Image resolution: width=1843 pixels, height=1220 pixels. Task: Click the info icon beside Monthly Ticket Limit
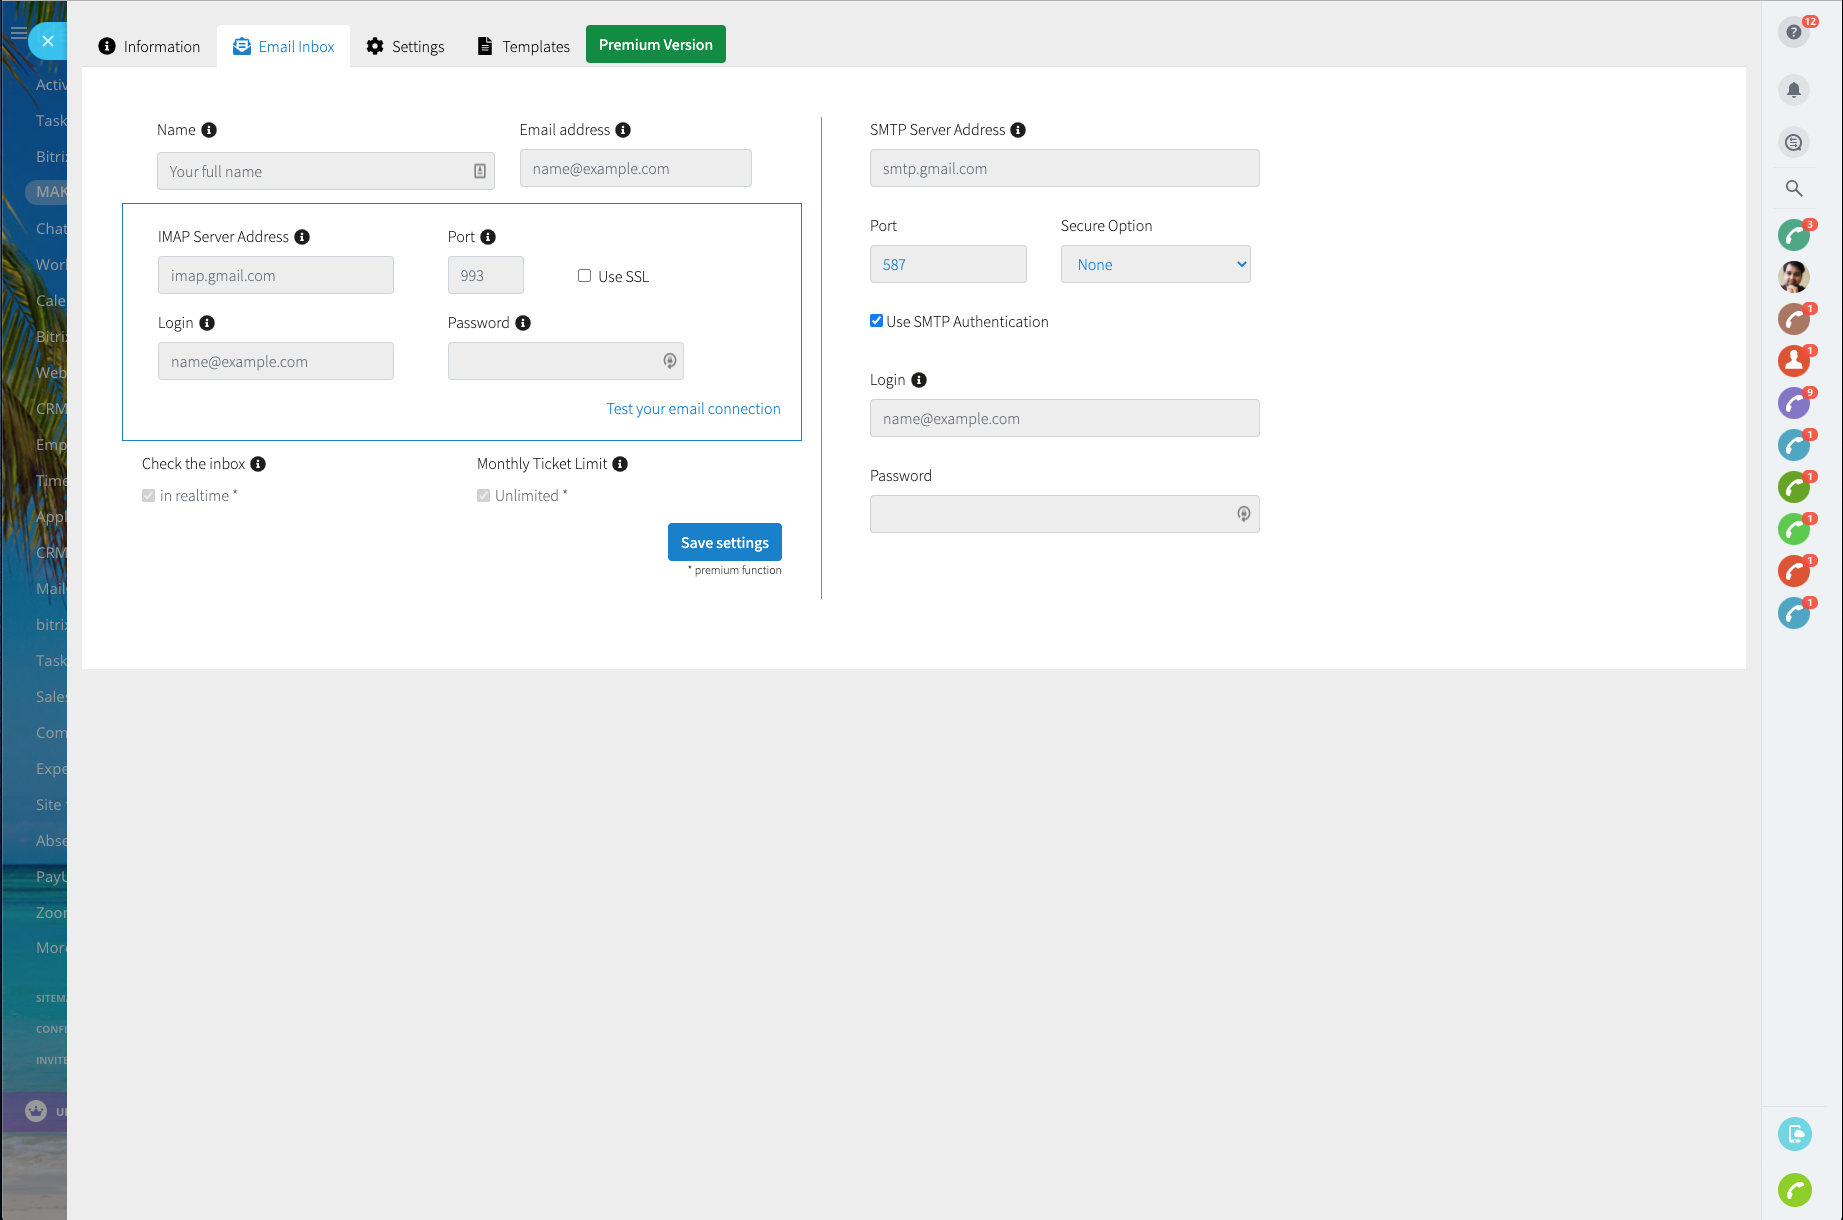620,464
